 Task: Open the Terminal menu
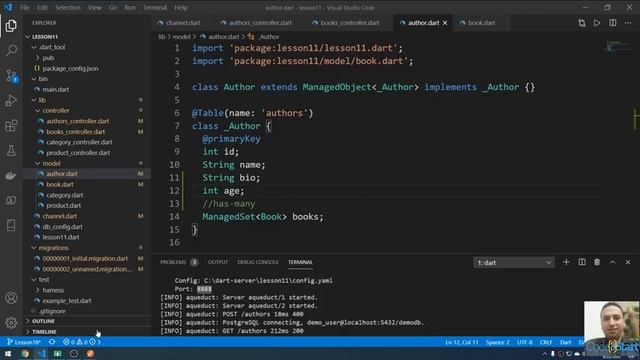[155, 7]
